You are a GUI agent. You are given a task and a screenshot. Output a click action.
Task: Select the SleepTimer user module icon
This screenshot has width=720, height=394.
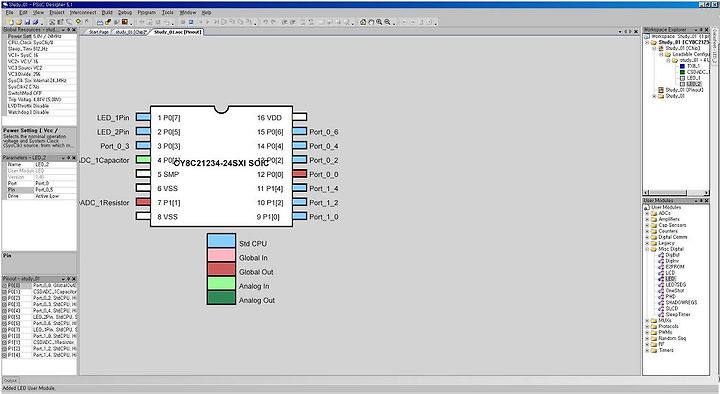[661, 315]
